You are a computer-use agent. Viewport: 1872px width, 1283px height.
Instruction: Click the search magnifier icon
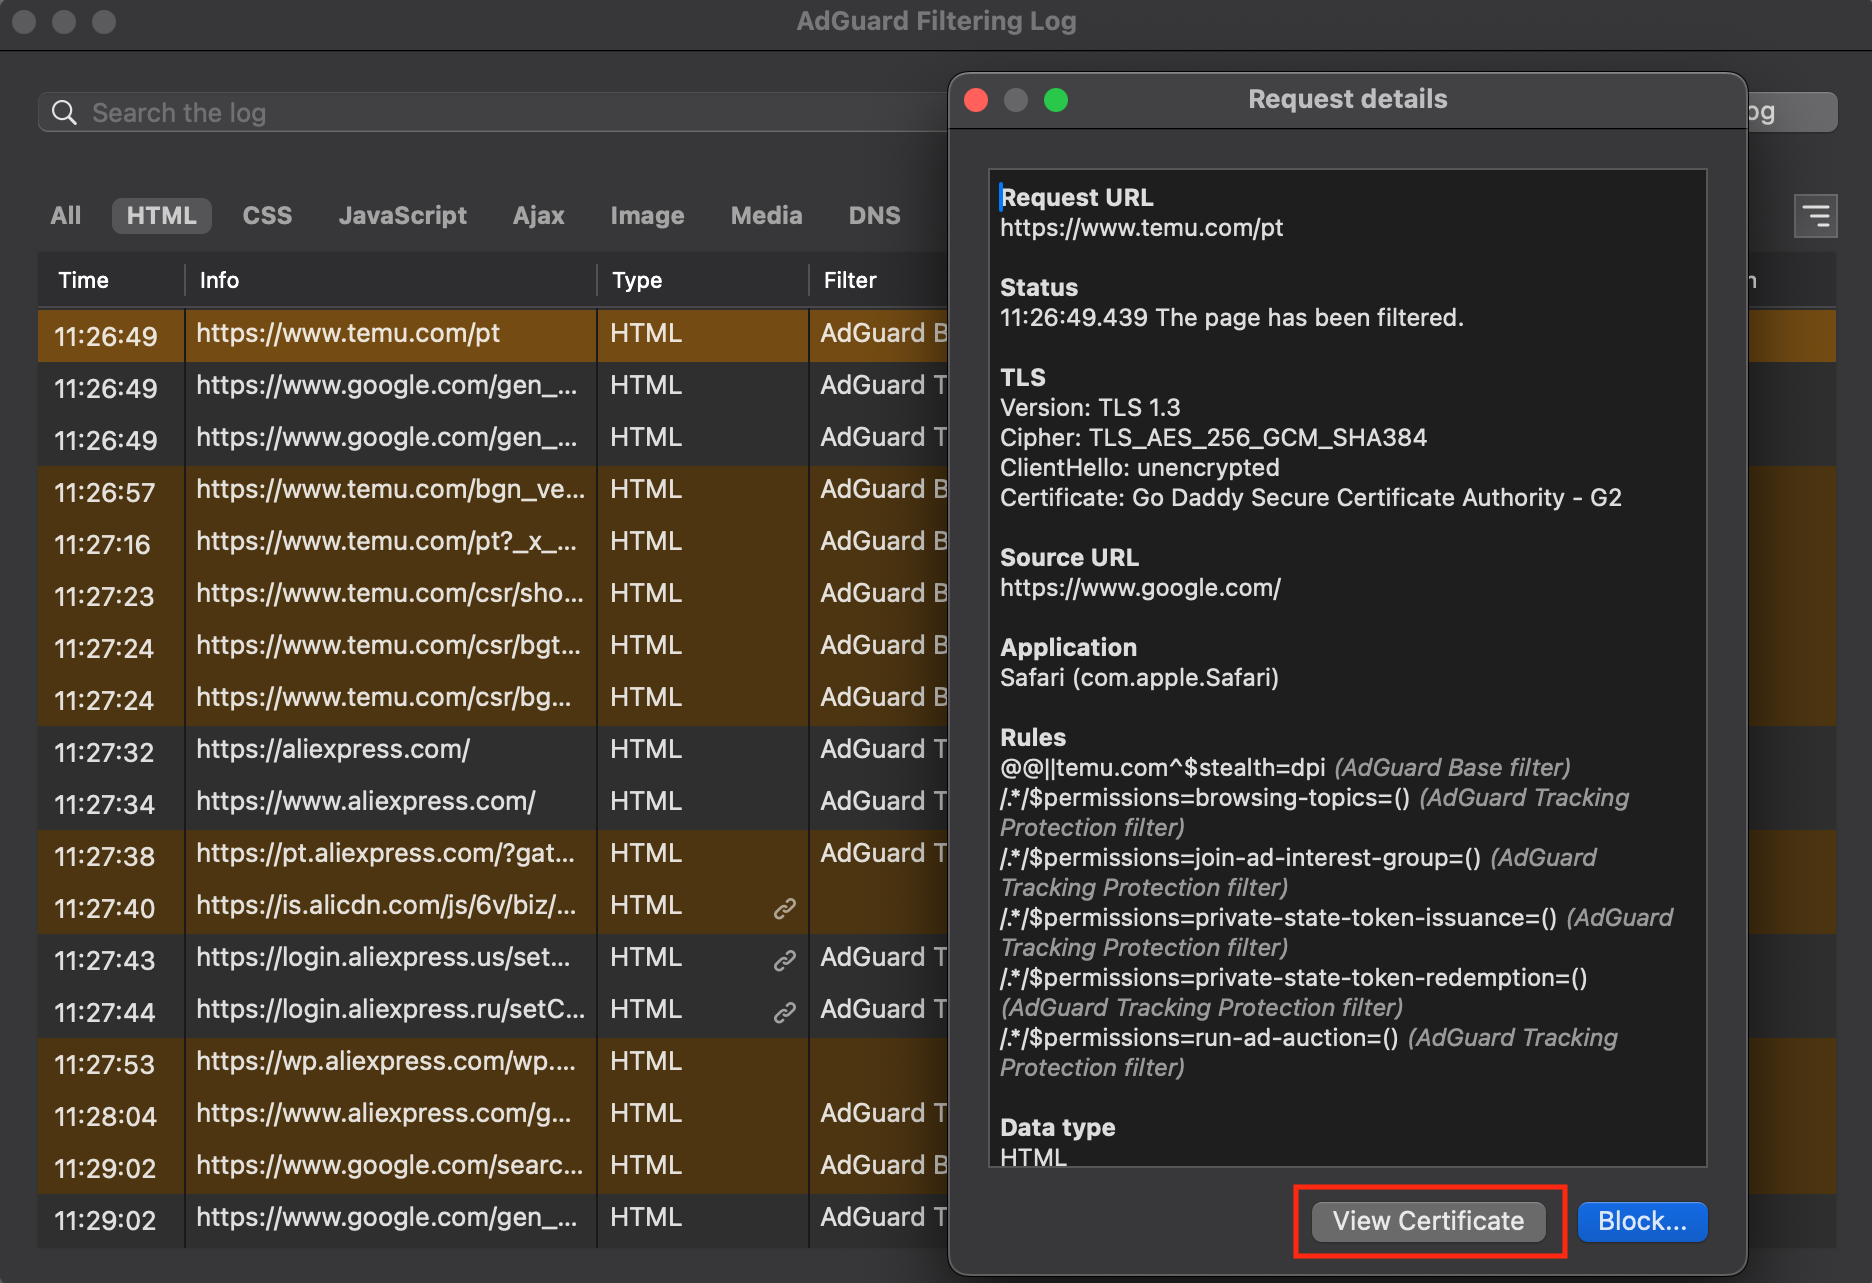[x=64, y=113]
